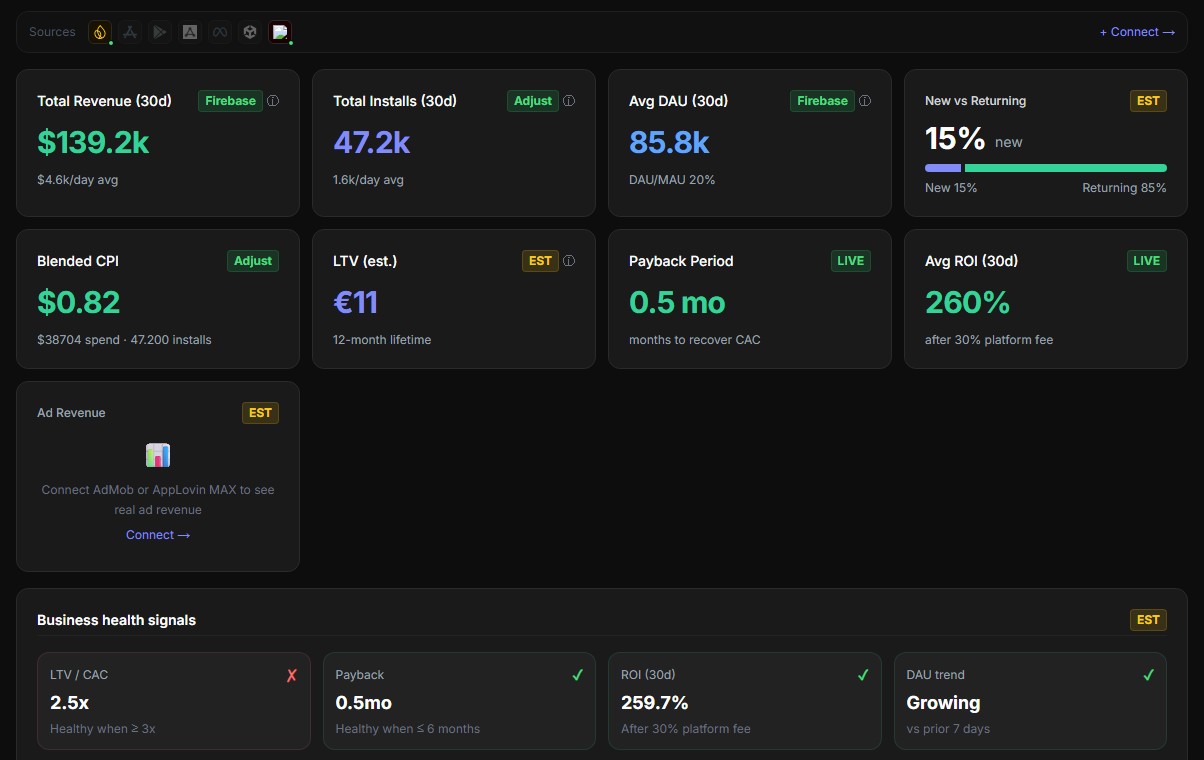The image size is (1204, 760).
Task: Click the red X on LTV / CAC signal
Action: [x=292, y=676]
